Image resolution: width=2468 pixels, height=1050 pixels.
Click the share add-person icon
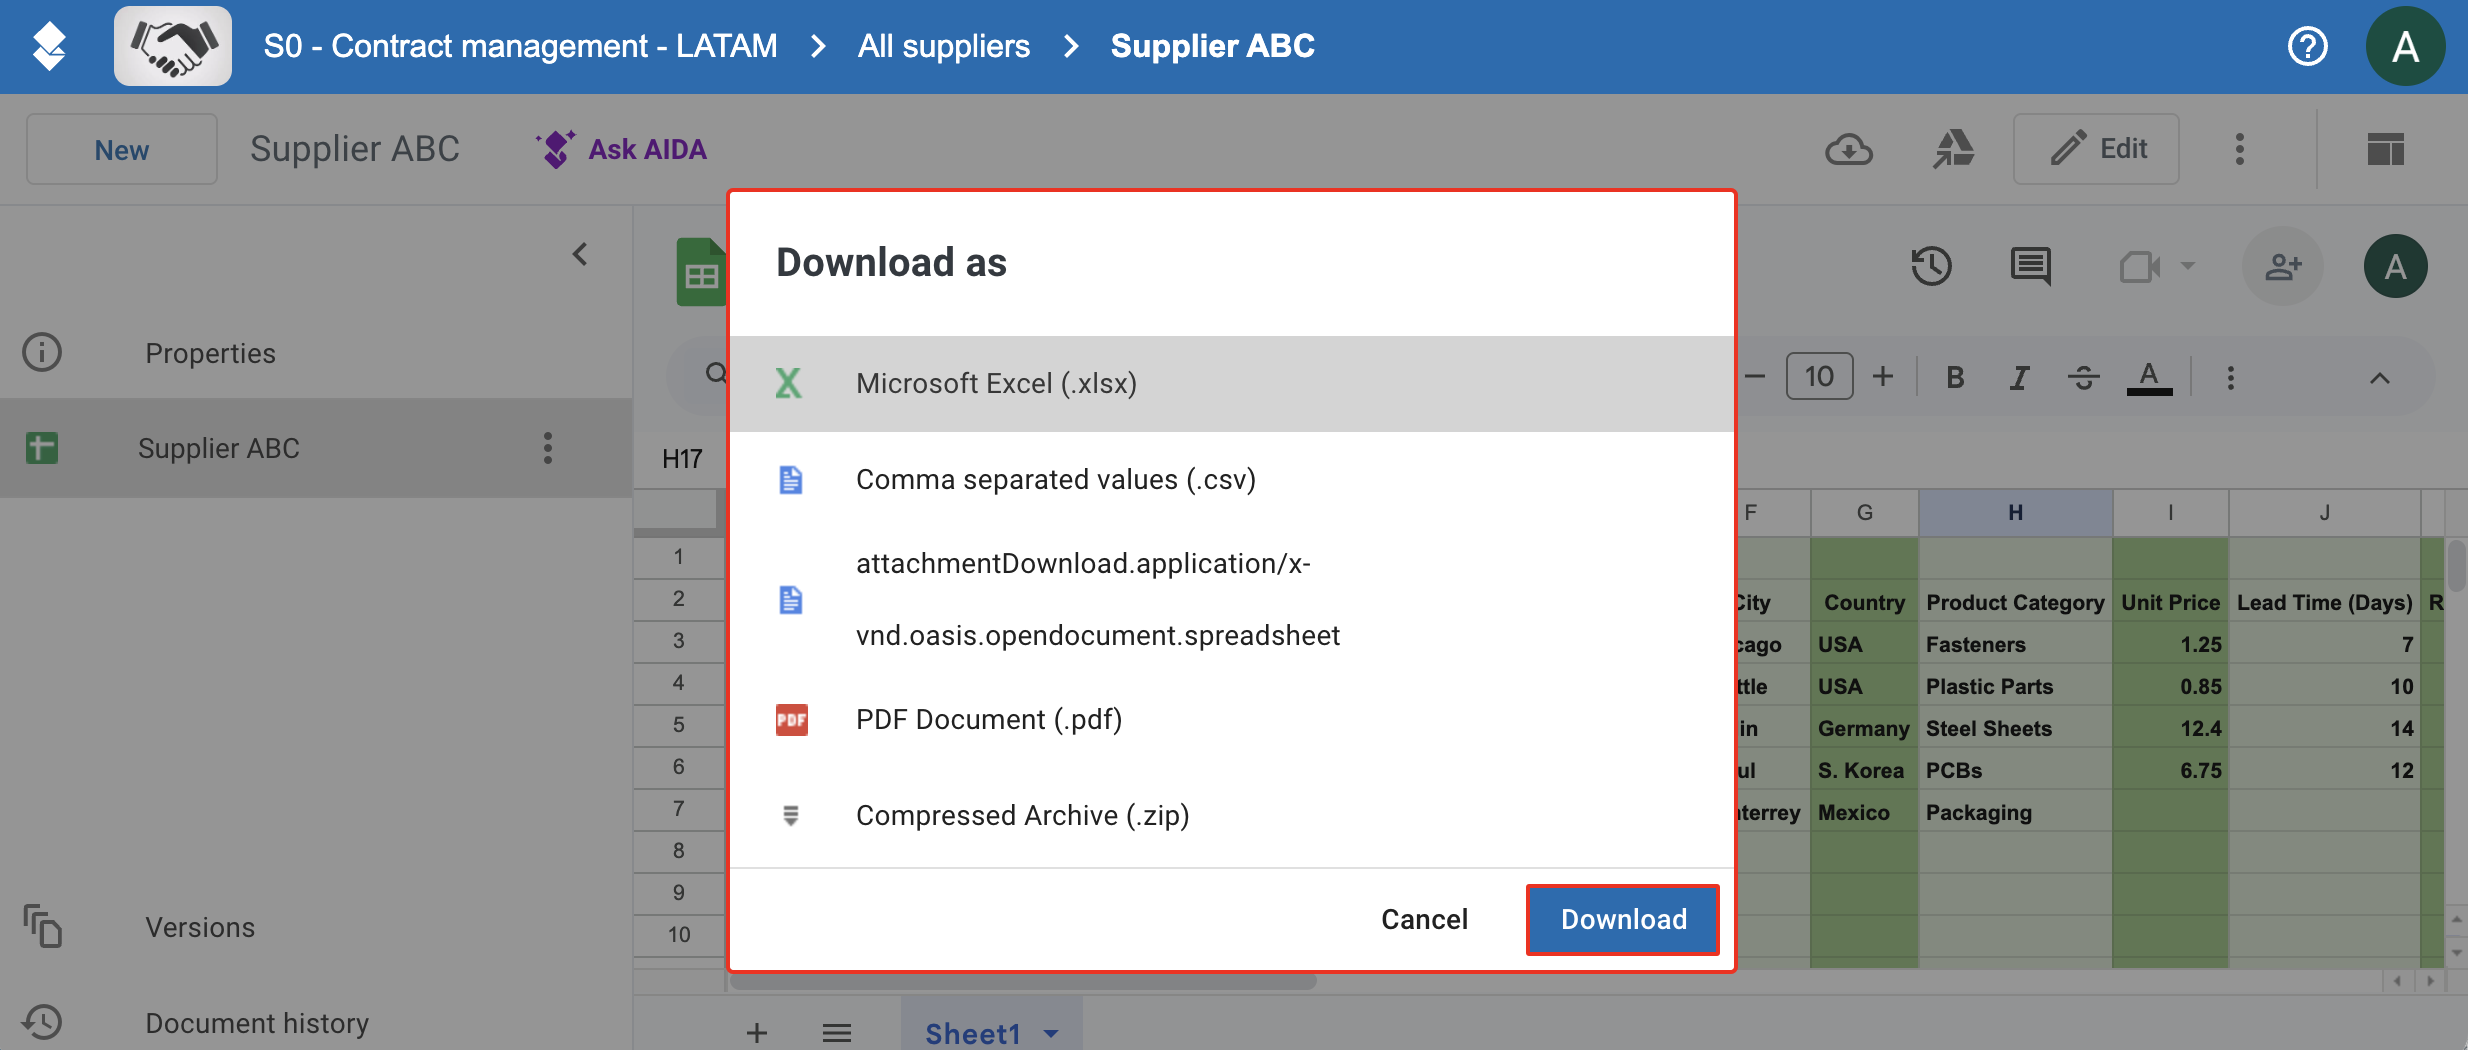(x=2283, y=266)
